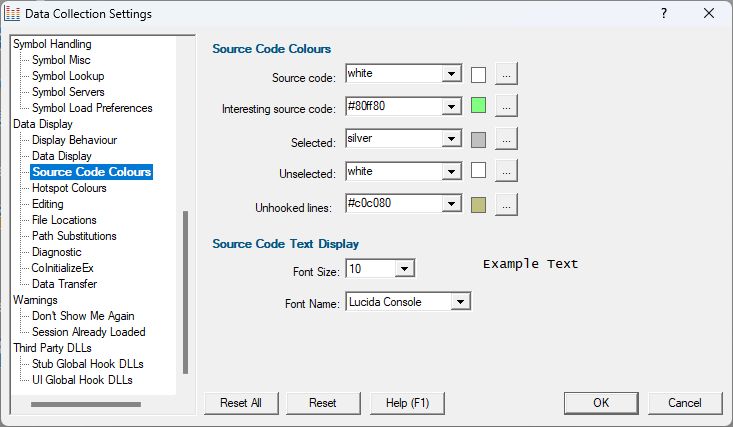Select Symbol Lookup tree item
The width and height of the screenshot is (733, 427).
click(68, 76)
